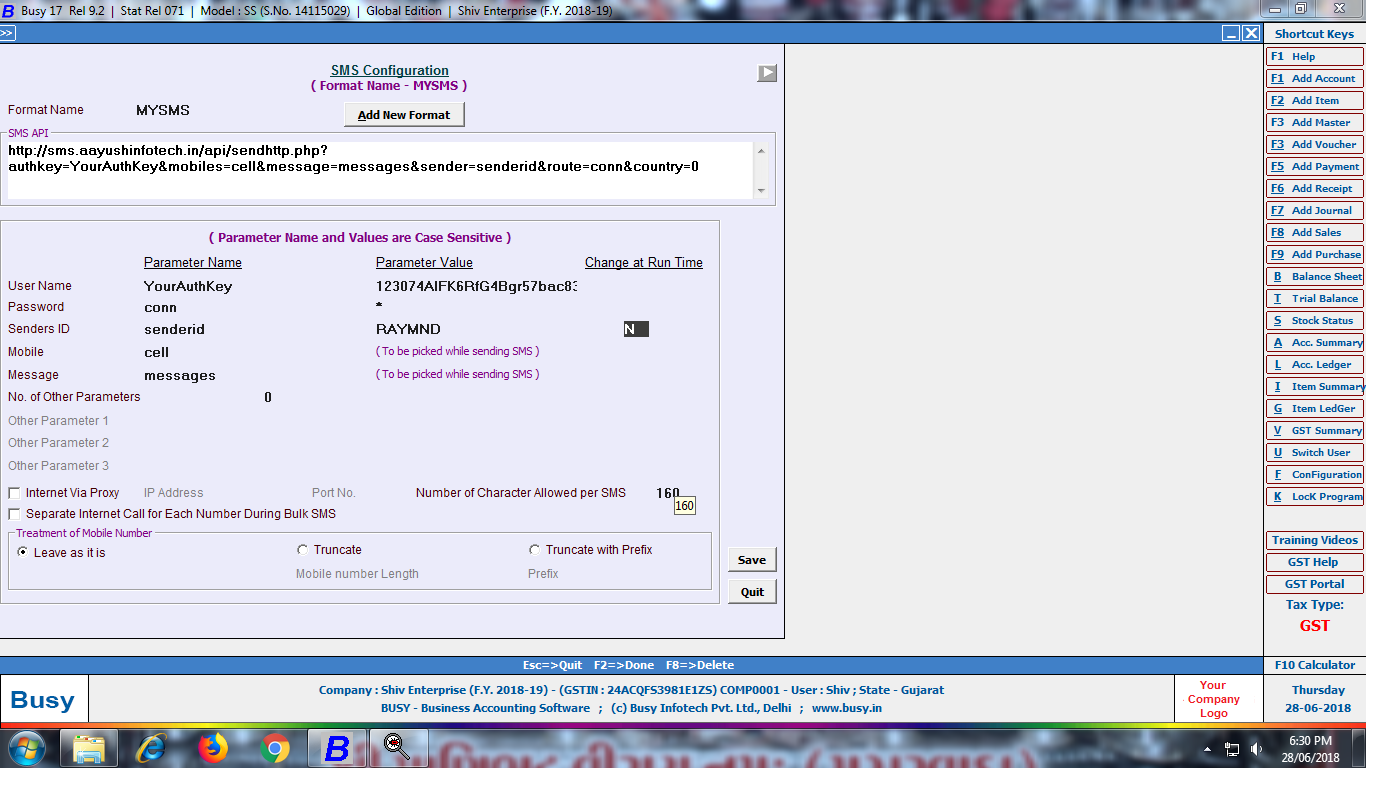Click www.busy.in in status bar
The height and width of the screenshot is (804, 1393).
coord(847,708)
